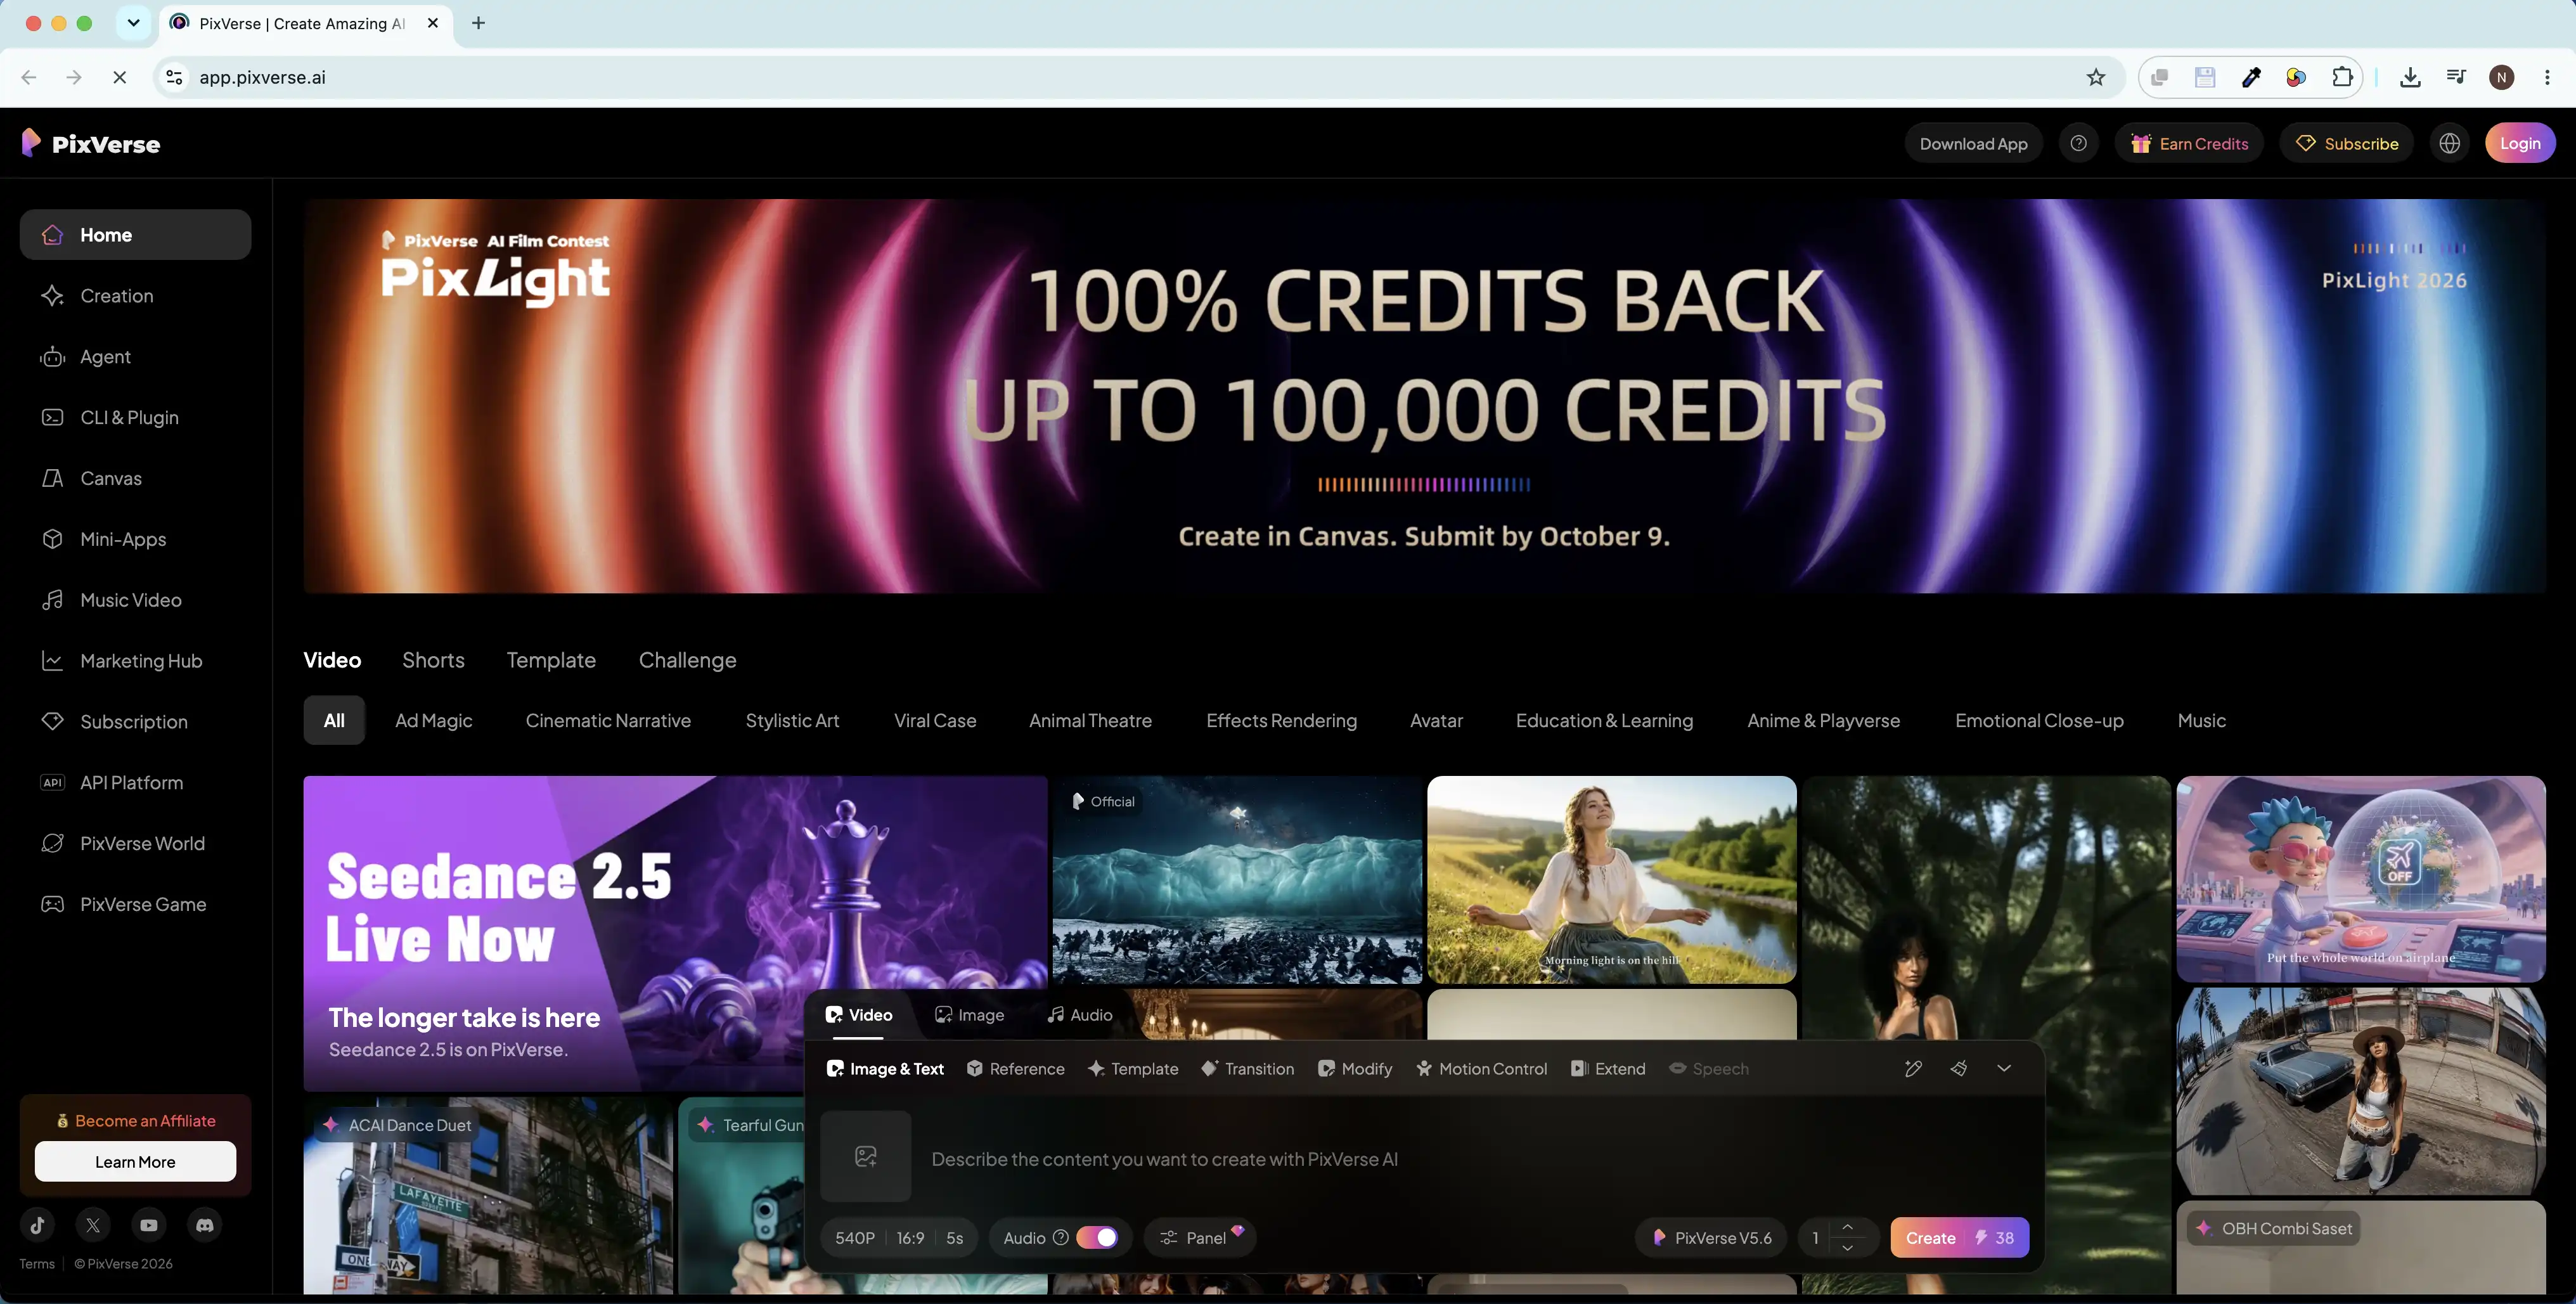Open the Panel settings options

coord(1199,1237)
